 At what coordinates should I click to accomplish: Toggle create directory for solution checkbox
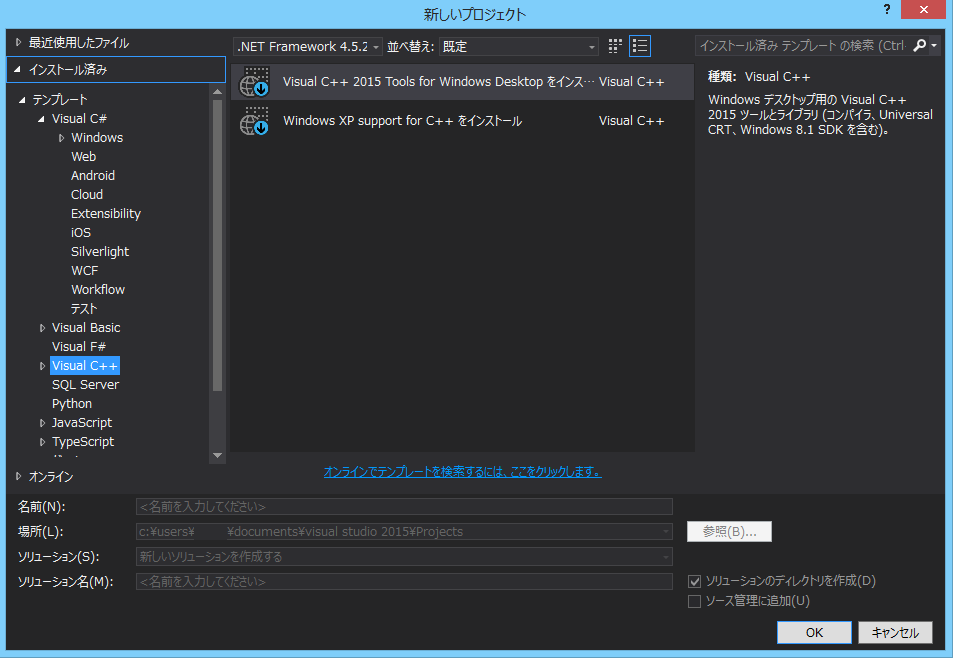694,581
